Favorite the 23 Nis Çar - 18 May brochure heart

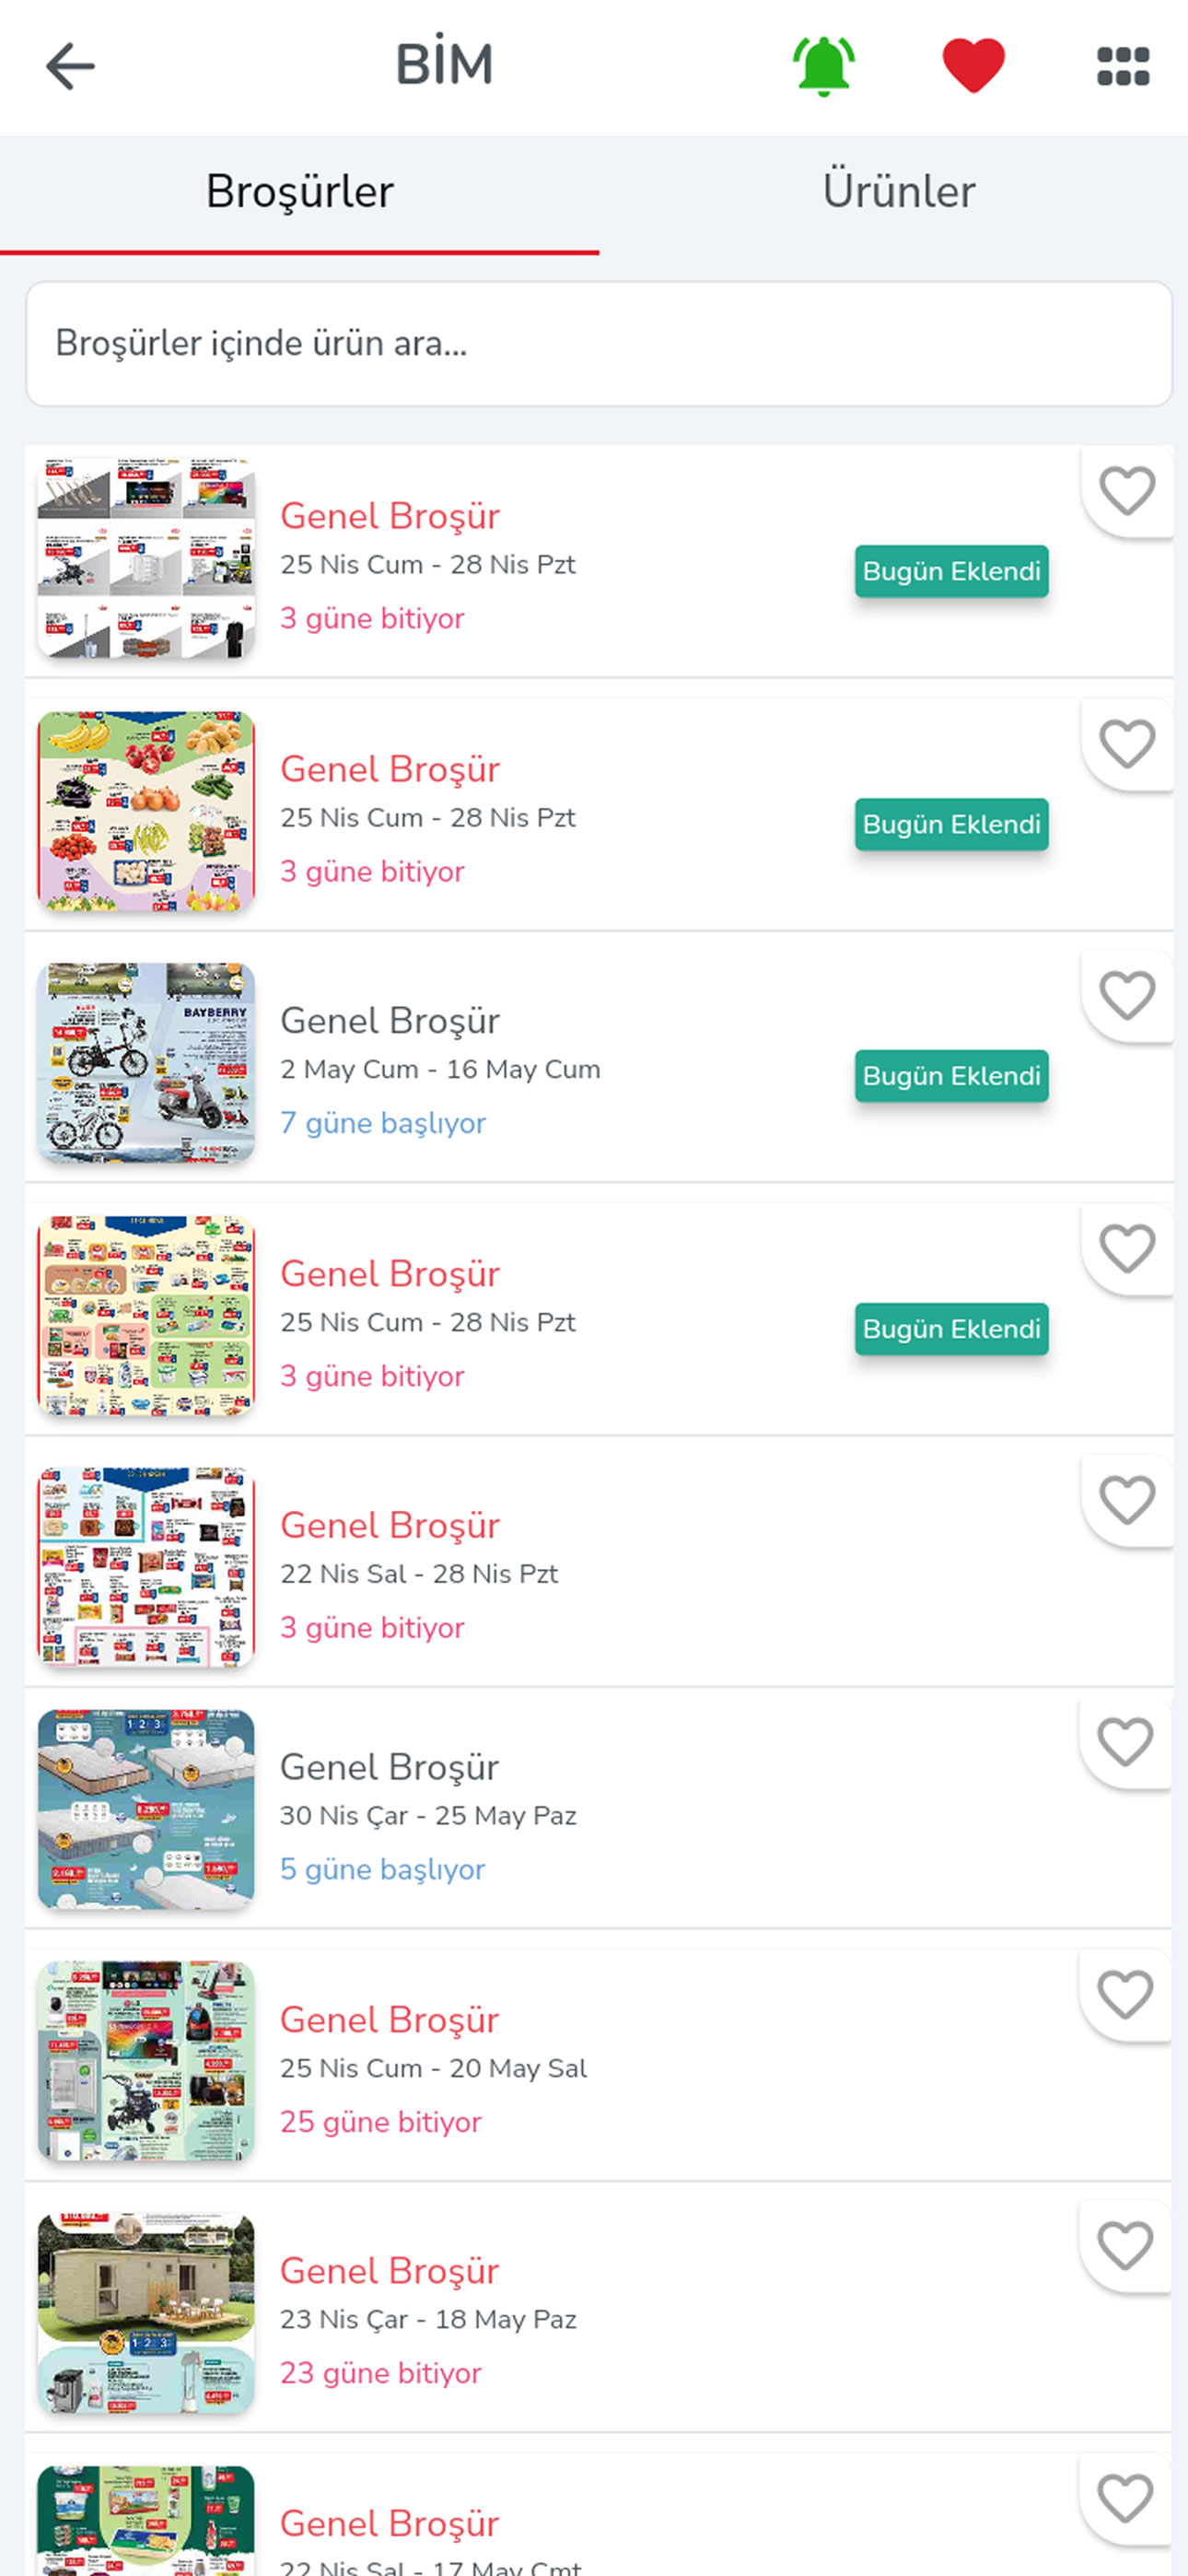(1125, 2246)
